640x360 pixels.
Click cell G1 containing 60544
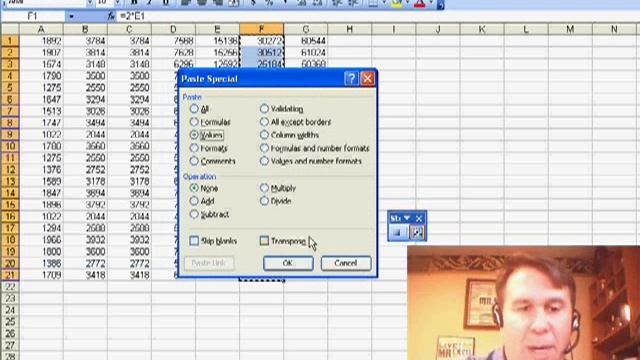(306, 41)
